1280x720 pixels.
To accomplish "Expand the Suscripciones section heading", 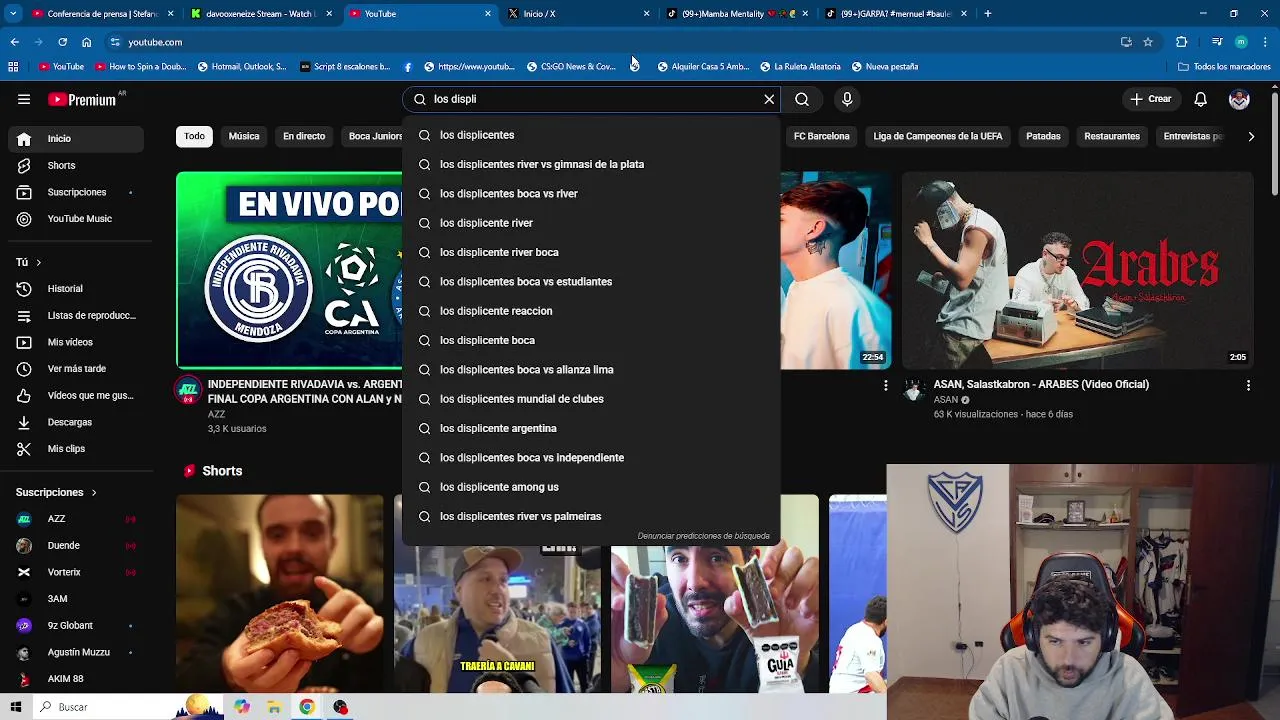I will [57, 492].
